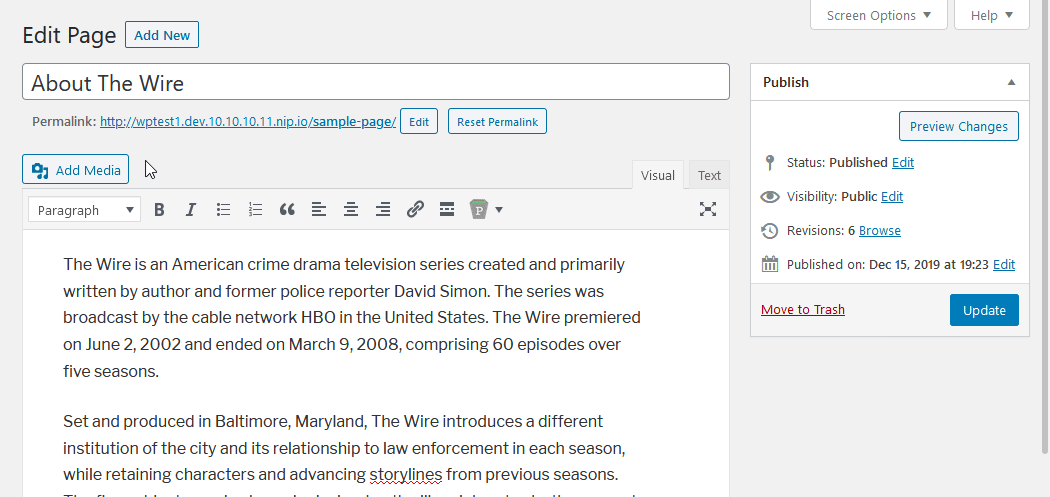Click the Permalink label text
The height and width of the screenshot is (497, 1050).
coord(64,122)
